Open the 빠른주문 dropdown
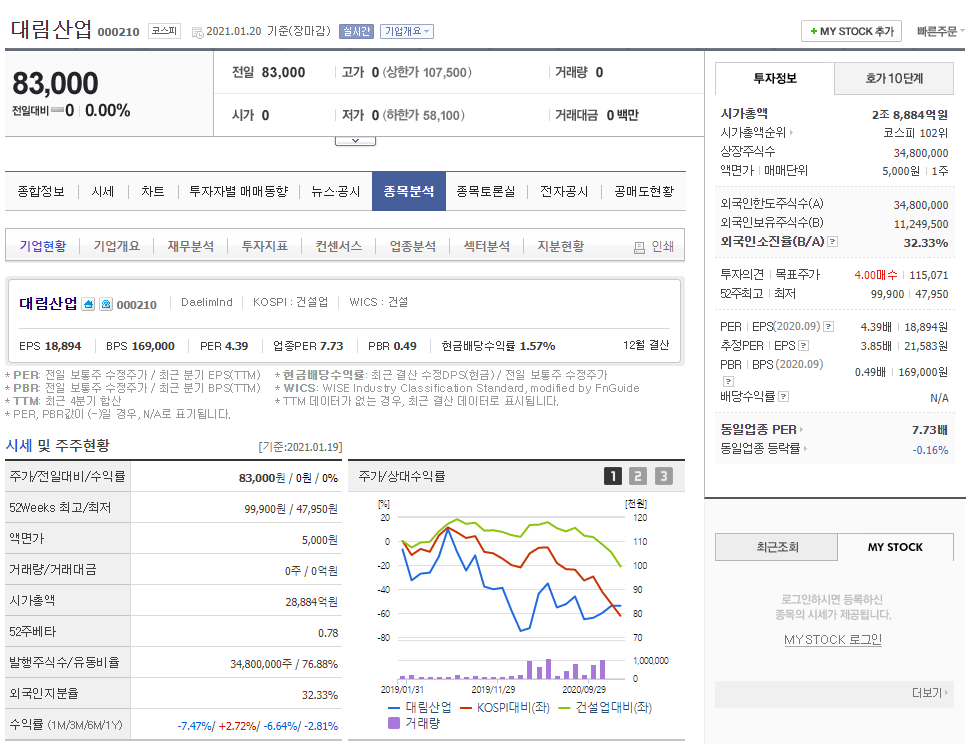Screen dimensions: 970x744 click(940, 31)
